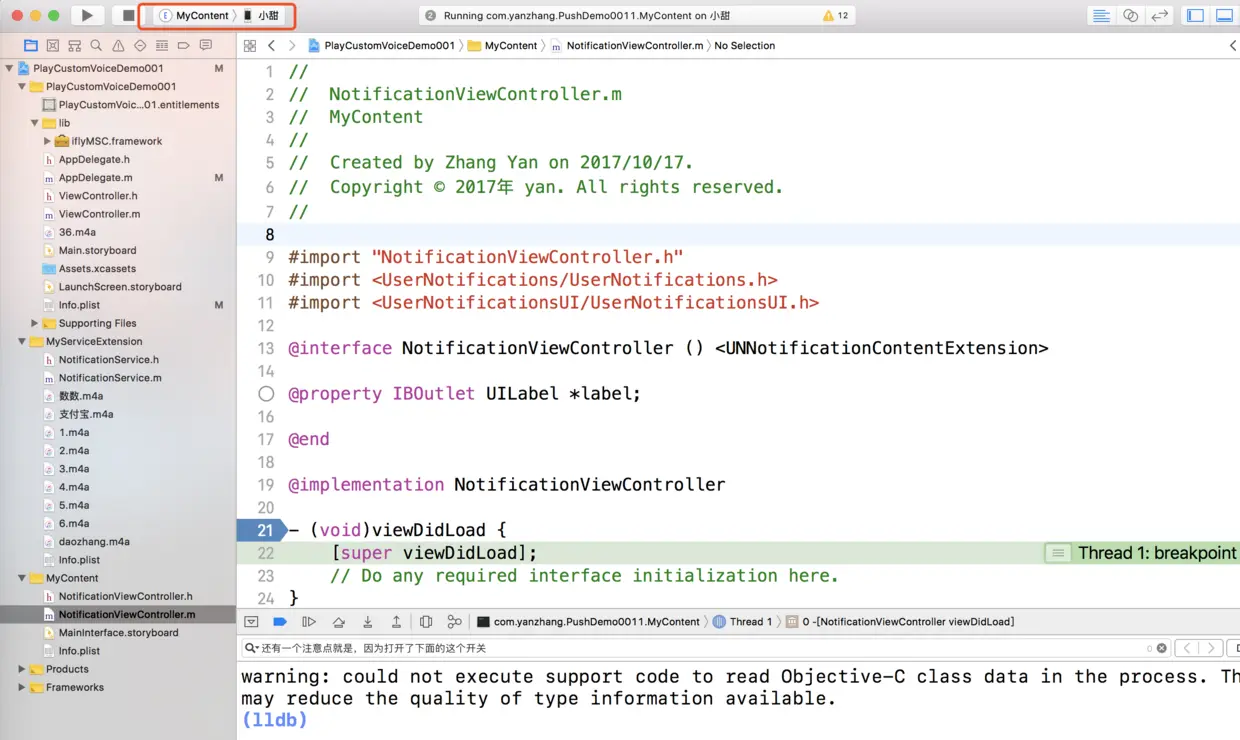
Task: Collapse the lib folder
Action: [x=35, y=123]
